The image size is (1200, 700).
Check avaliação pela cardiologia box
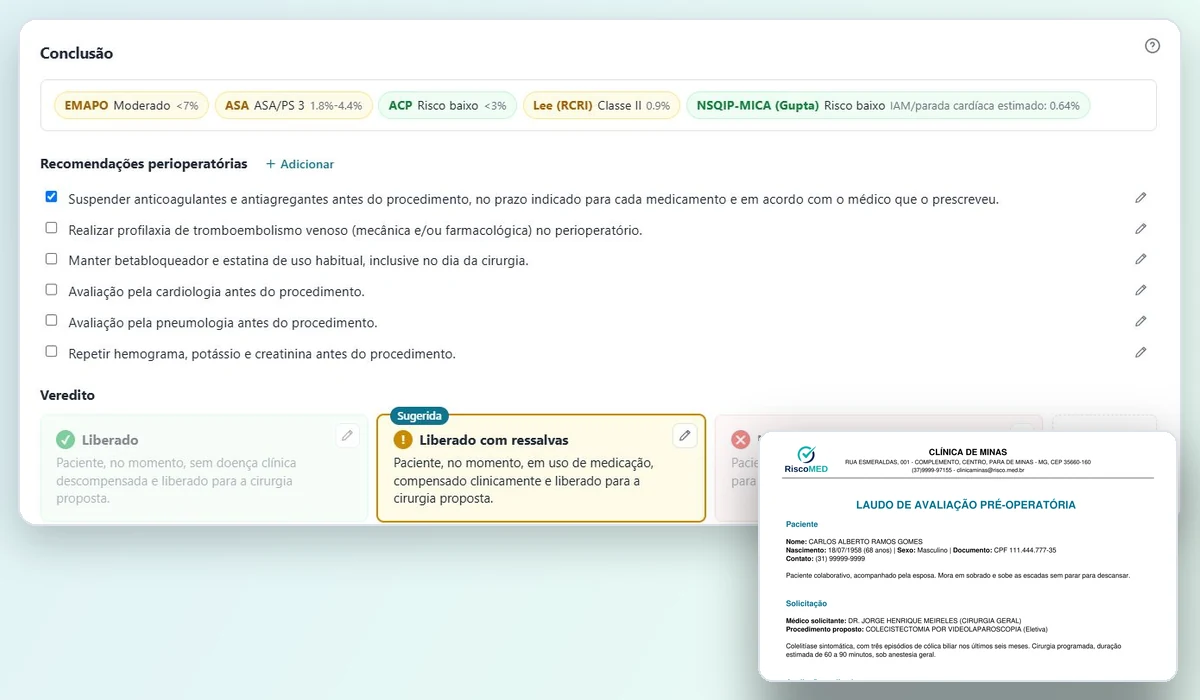coord(52,290)
